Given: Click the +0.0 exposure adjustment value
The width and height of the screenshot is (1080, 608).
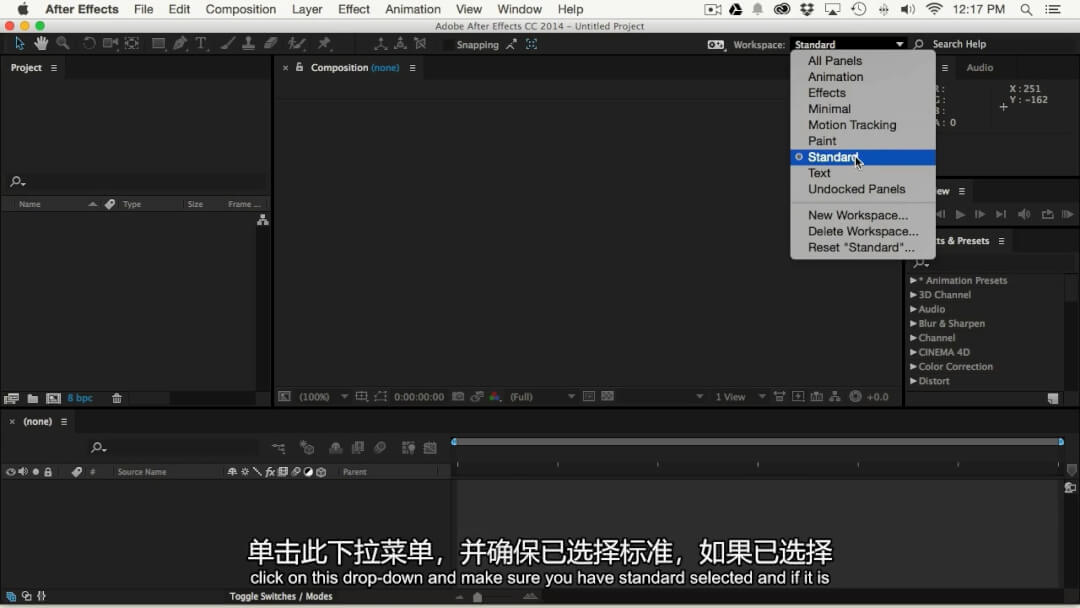Looking at the screenshot, I should pyautogui.click(x=878, y=397).
